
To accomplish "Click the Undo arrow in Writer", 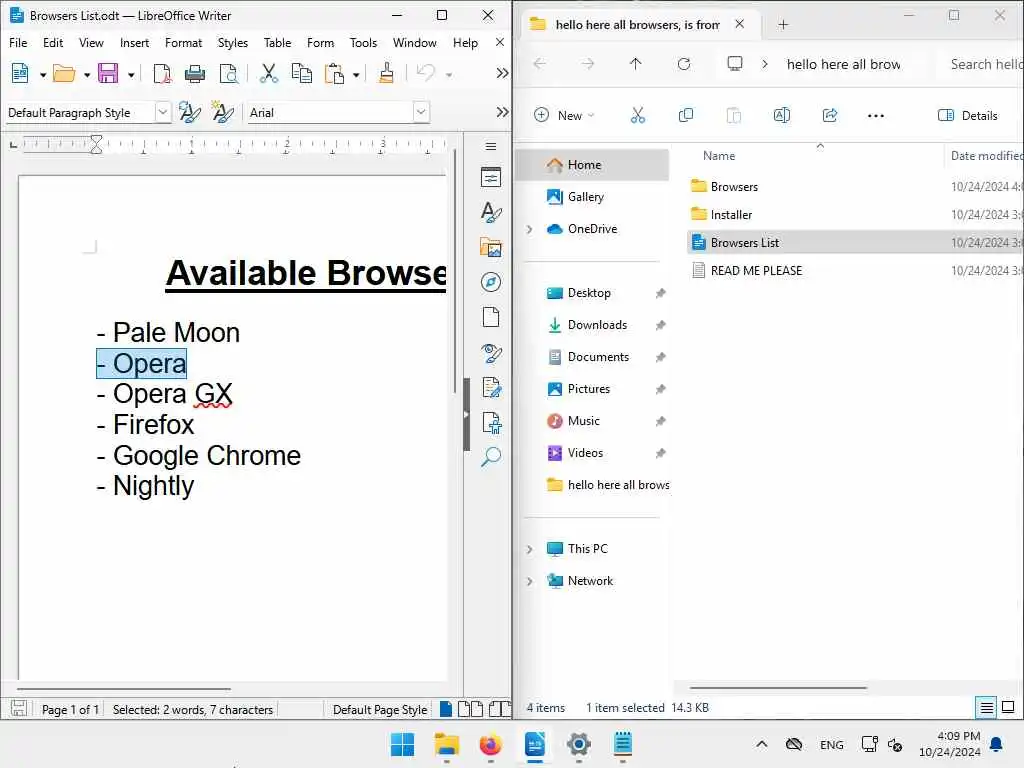I will [426, 73].
